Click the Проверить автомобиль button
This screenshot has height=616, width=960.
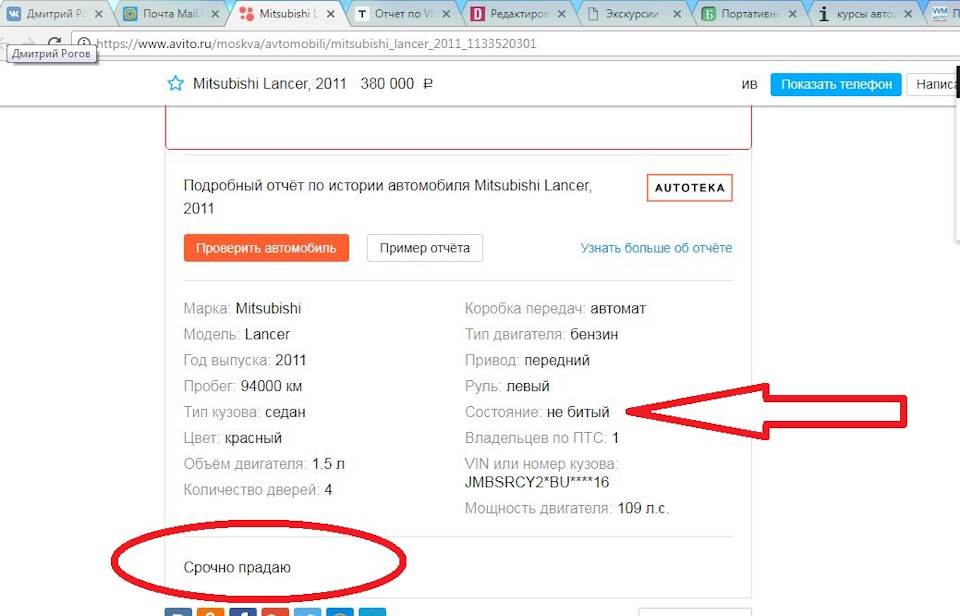tap(266, 248)
